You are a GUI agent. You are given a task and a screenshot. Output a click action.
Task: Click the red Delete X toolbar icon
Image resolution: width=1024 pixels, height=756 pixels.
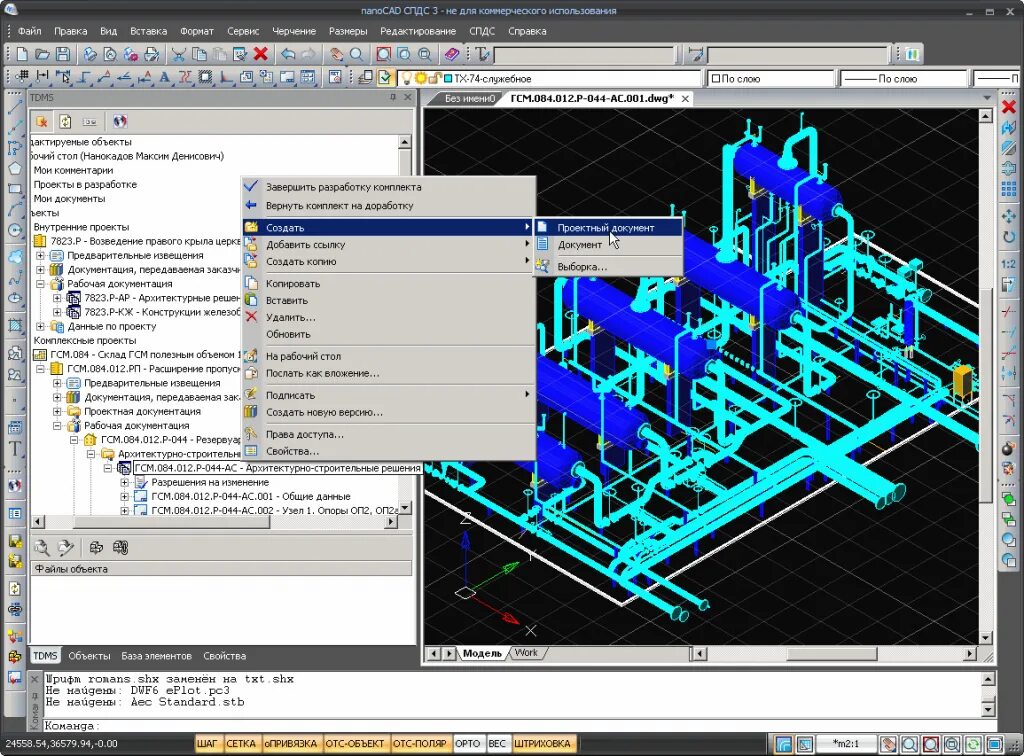(261, 54)
